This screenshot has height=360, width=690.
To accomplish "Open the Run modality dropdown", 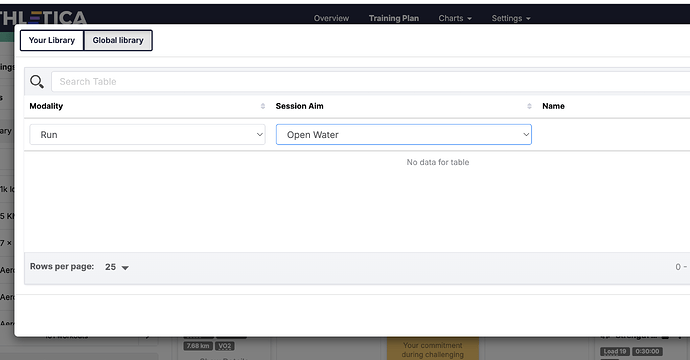I will click(x=147, y=135).
